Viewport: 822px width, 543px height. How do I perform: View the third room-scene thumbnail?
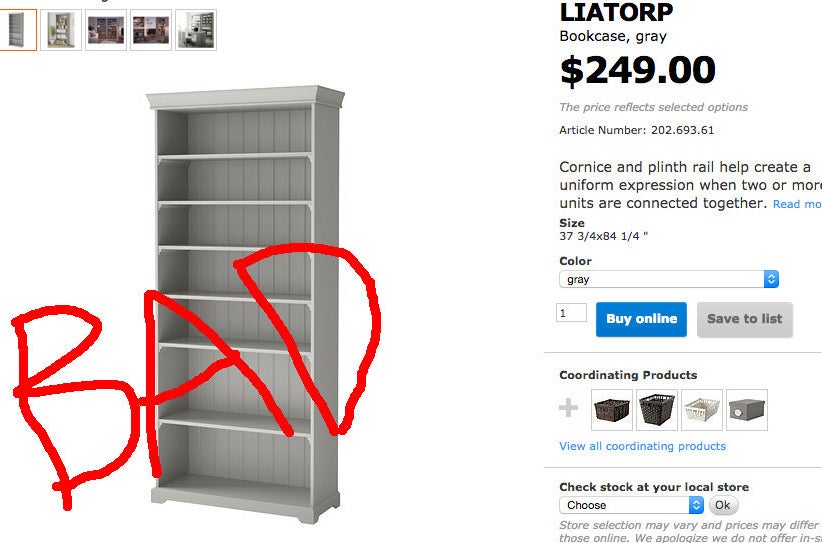[x=106, y=30]
